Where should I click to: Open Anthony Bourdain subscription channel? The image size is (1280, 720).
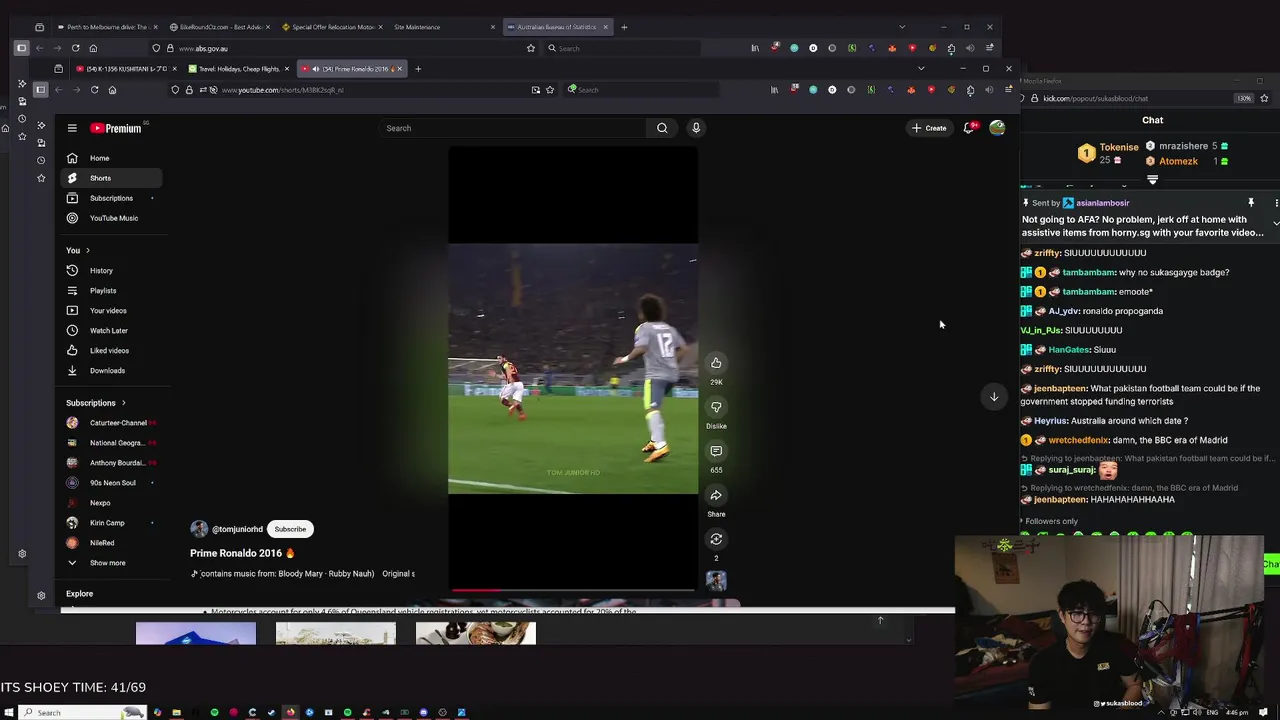110,463
